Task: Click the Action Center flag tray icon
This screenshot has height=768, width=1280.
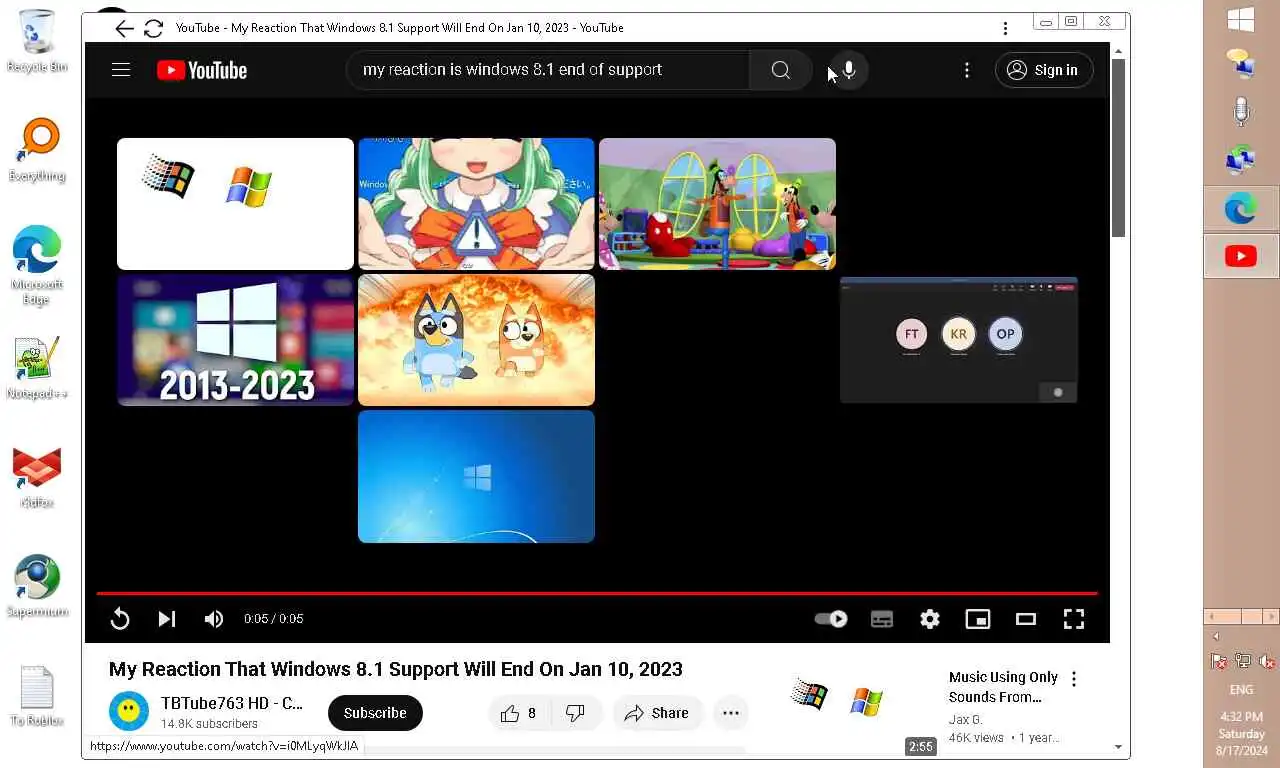Action: pyautogui.click(x=1218, y=661)
